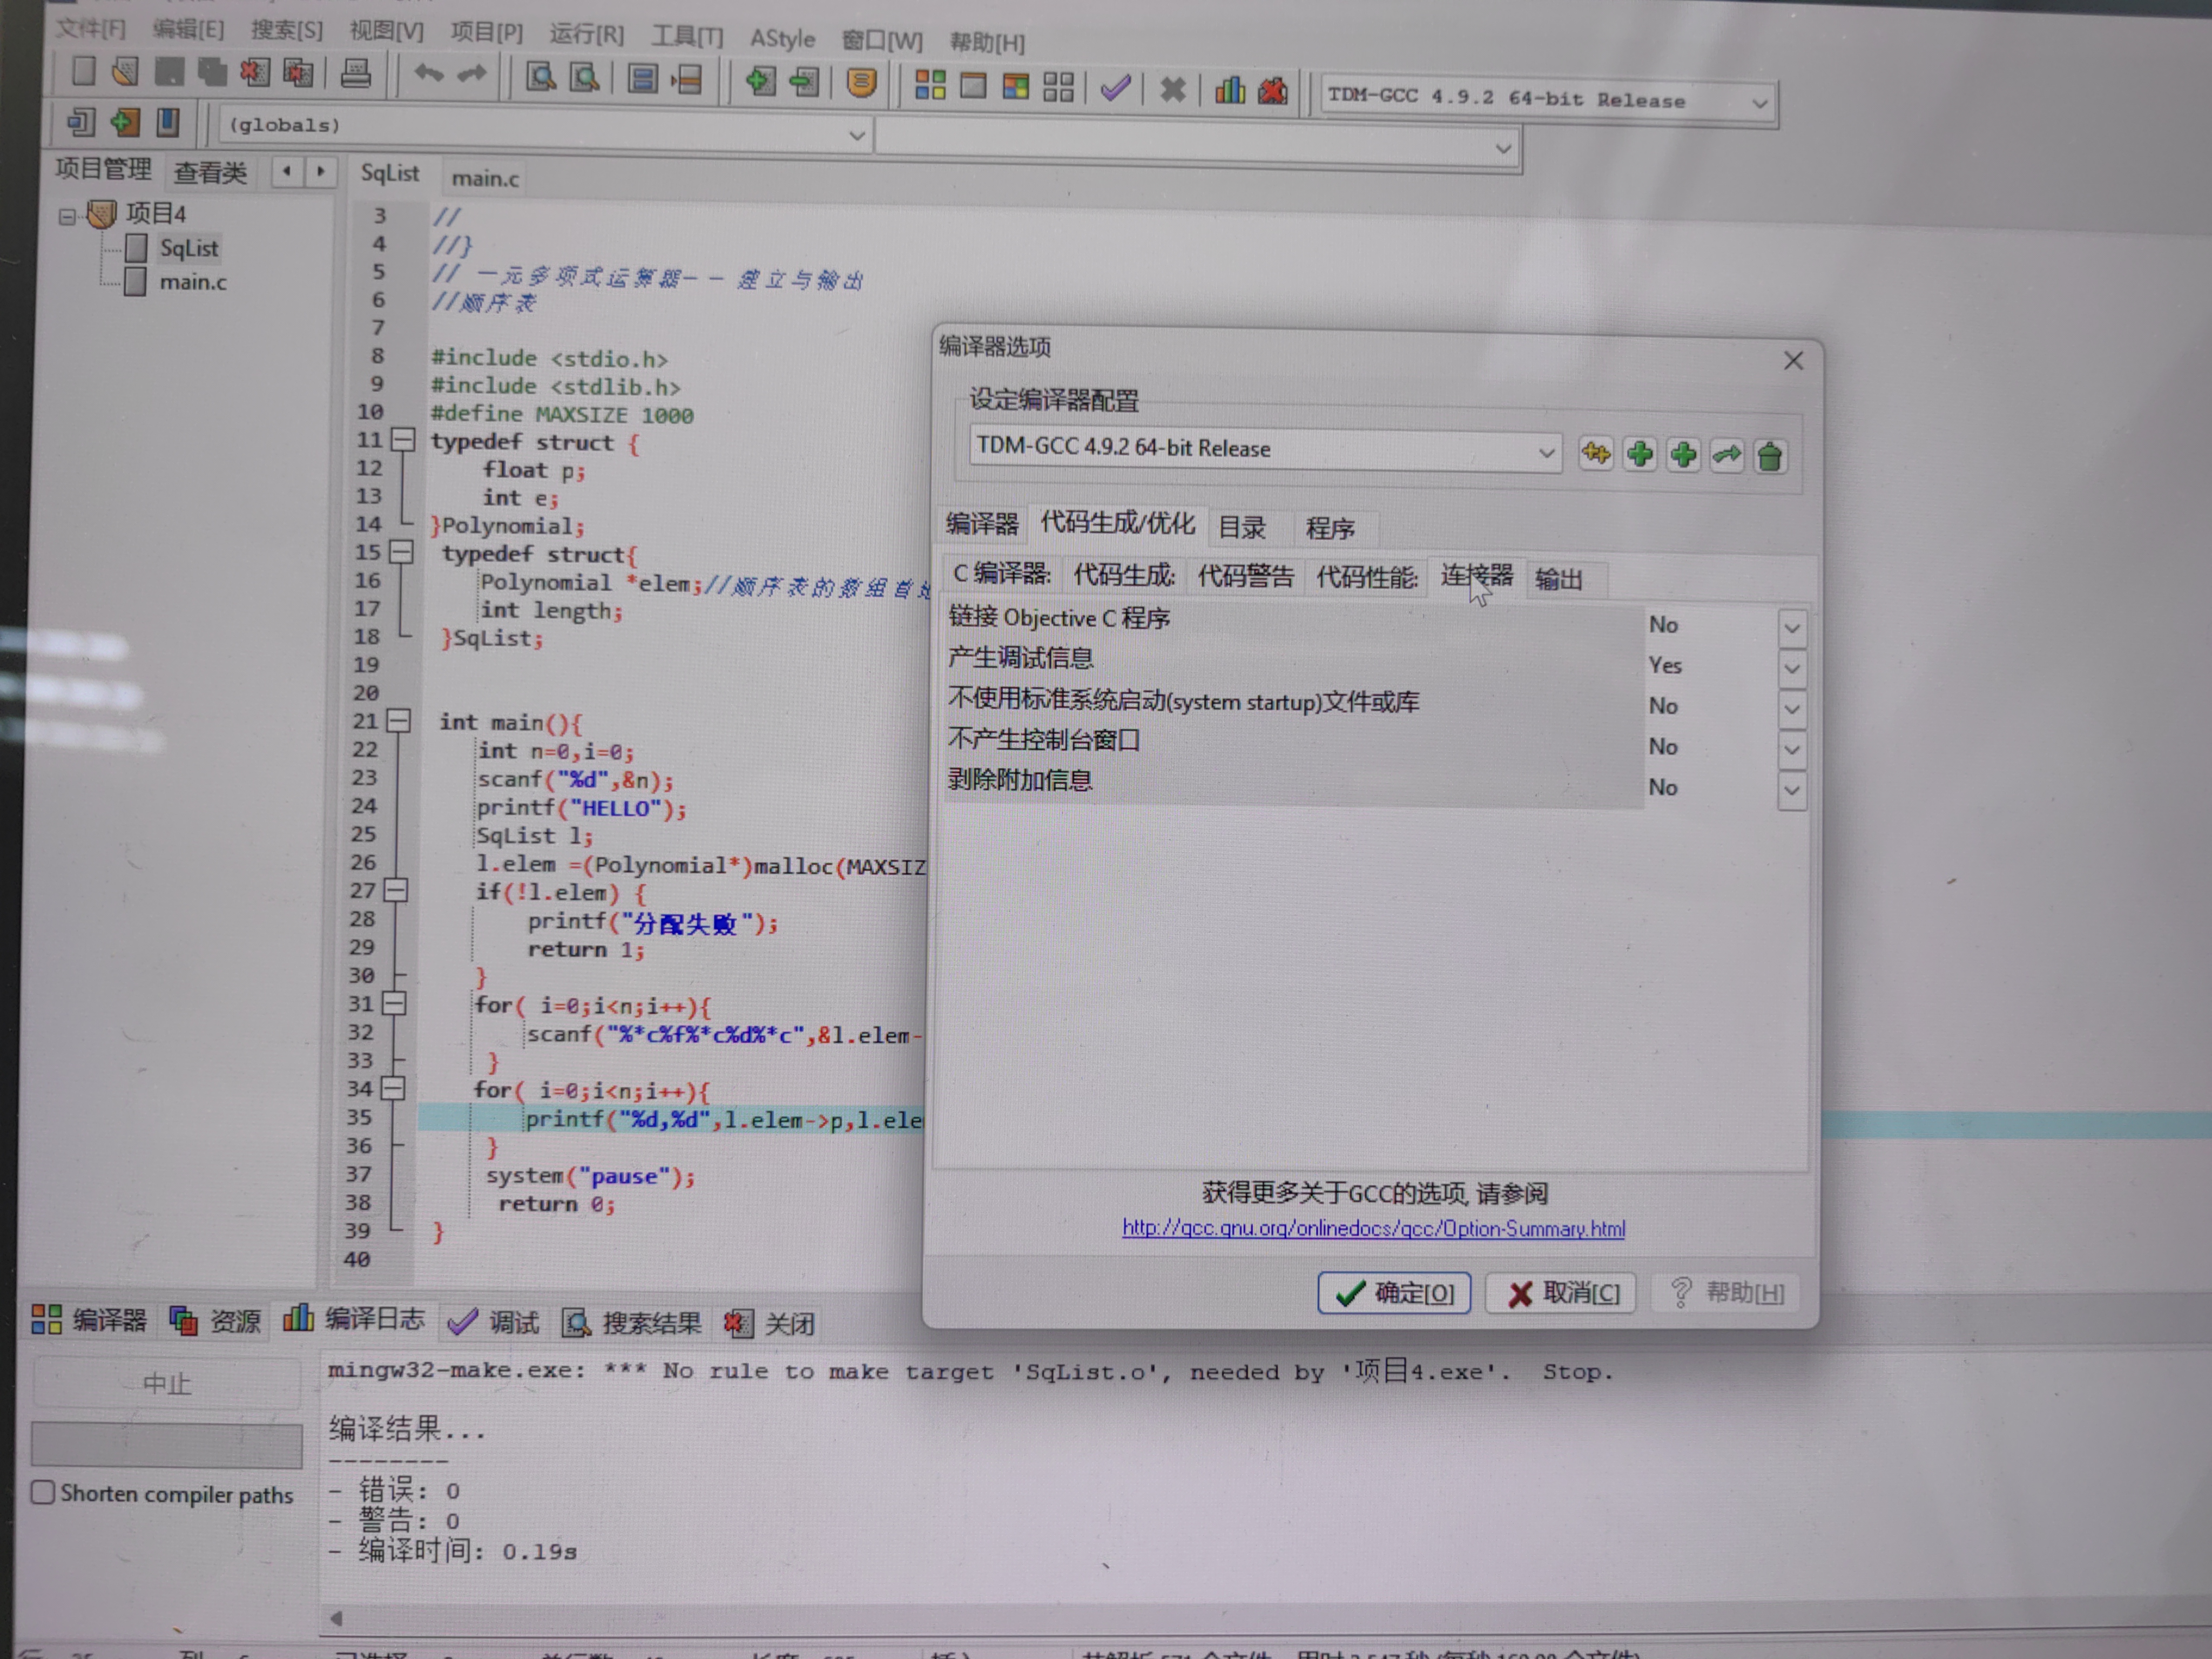Open the compiler configuration dropdown in dialog
The width and height of the screenshot is (2212, 1659).
(1545, 453)
